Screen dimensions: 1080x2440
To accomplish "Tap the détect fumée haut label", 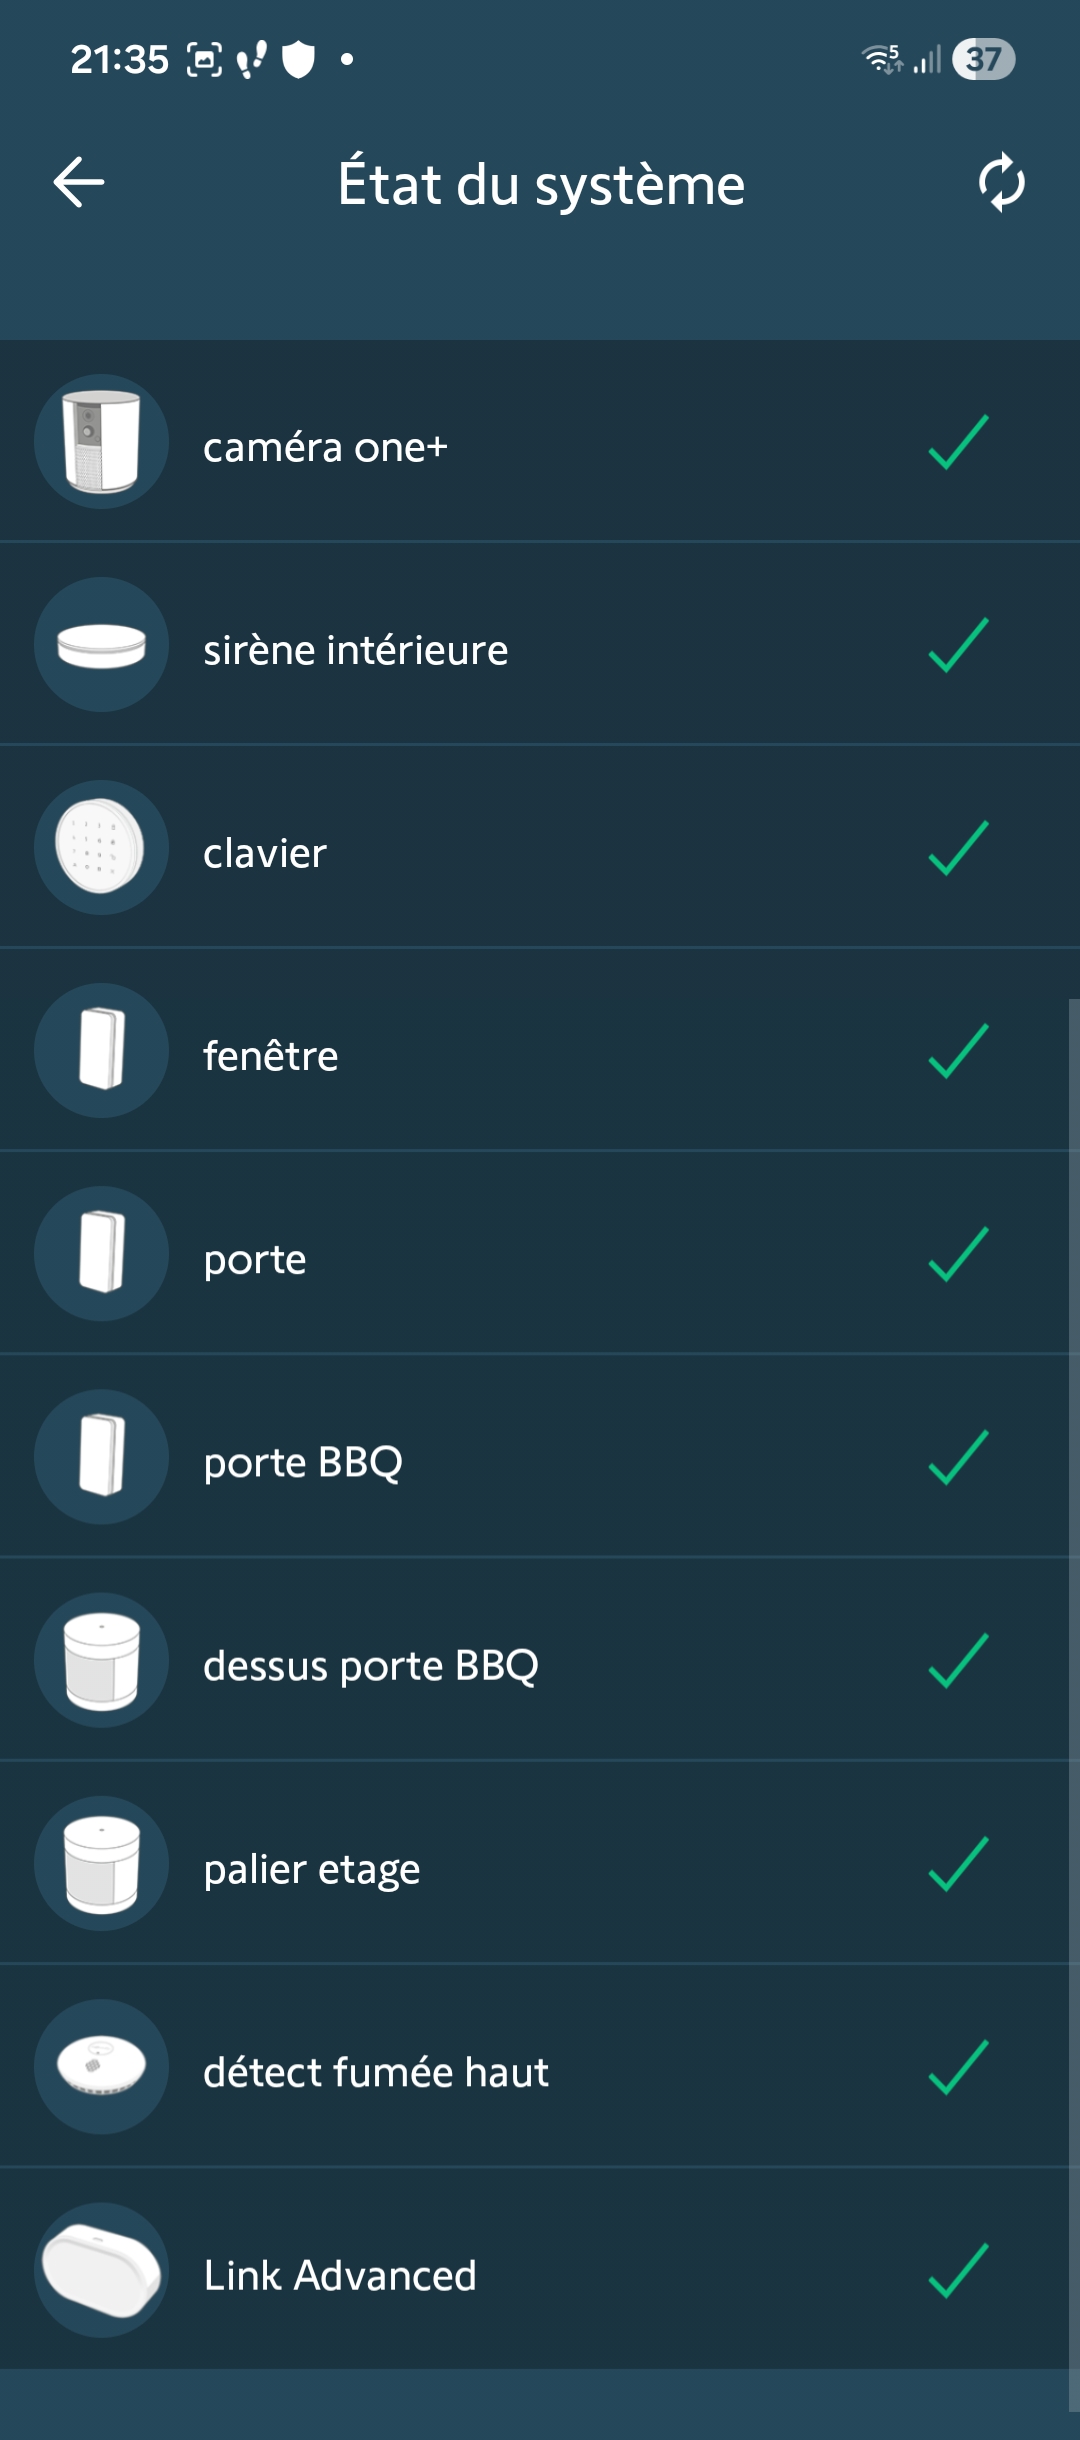I will pyautogui.click(x=376, y=2072).
